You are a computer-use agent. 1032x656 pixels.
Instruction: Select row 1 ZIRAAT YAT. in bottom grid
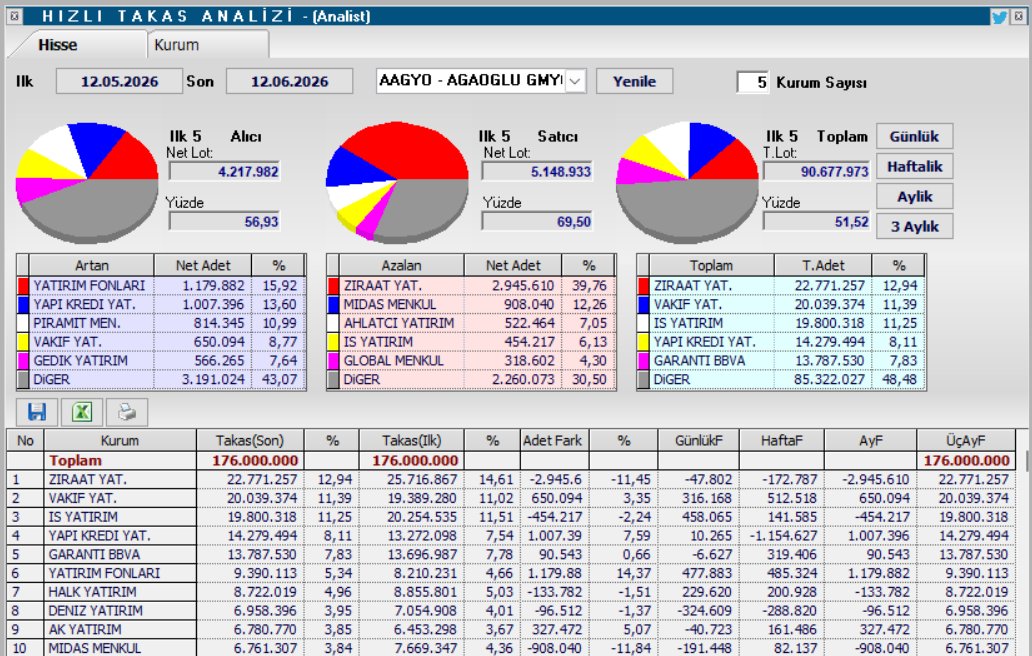click(x=510, y=480)
